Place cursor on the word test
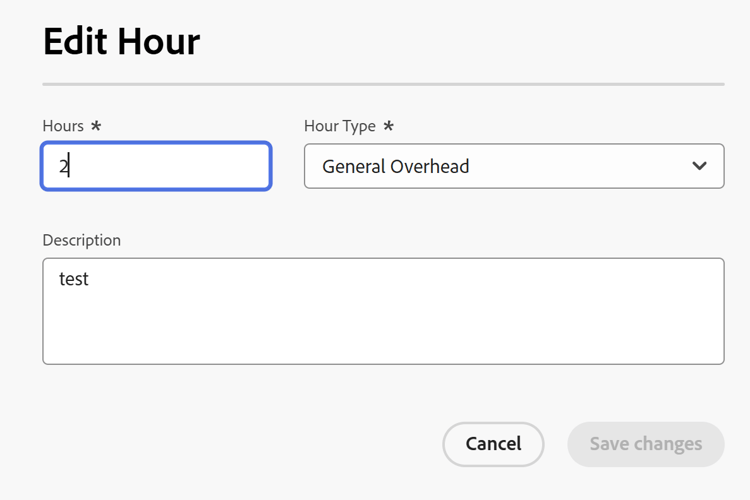 (x=74, y=279)
